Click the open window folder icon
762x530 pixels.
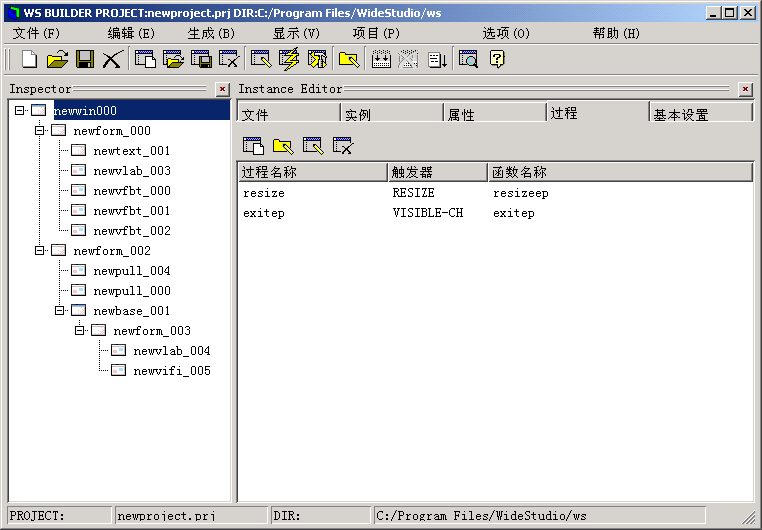(x=173, y=59)
